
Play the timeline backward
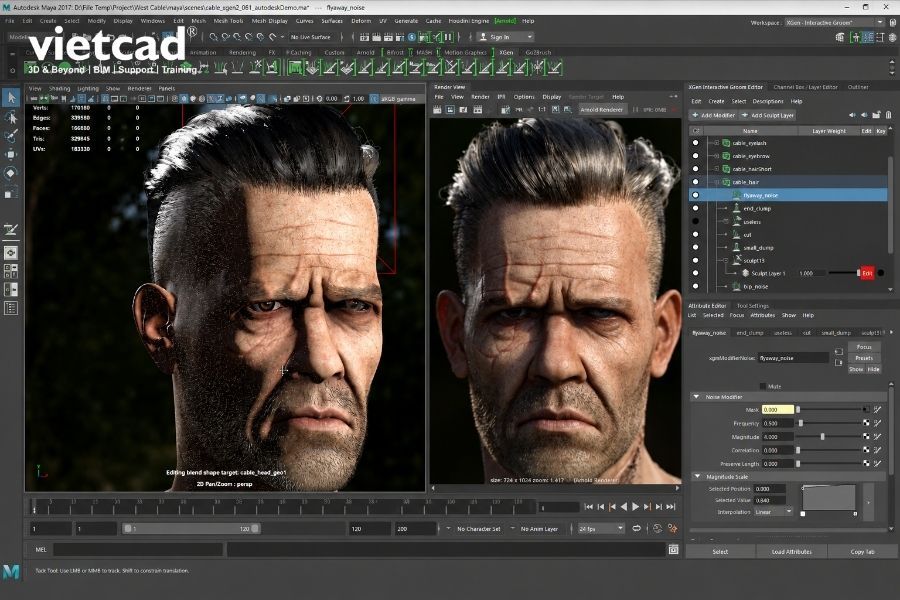624,506
